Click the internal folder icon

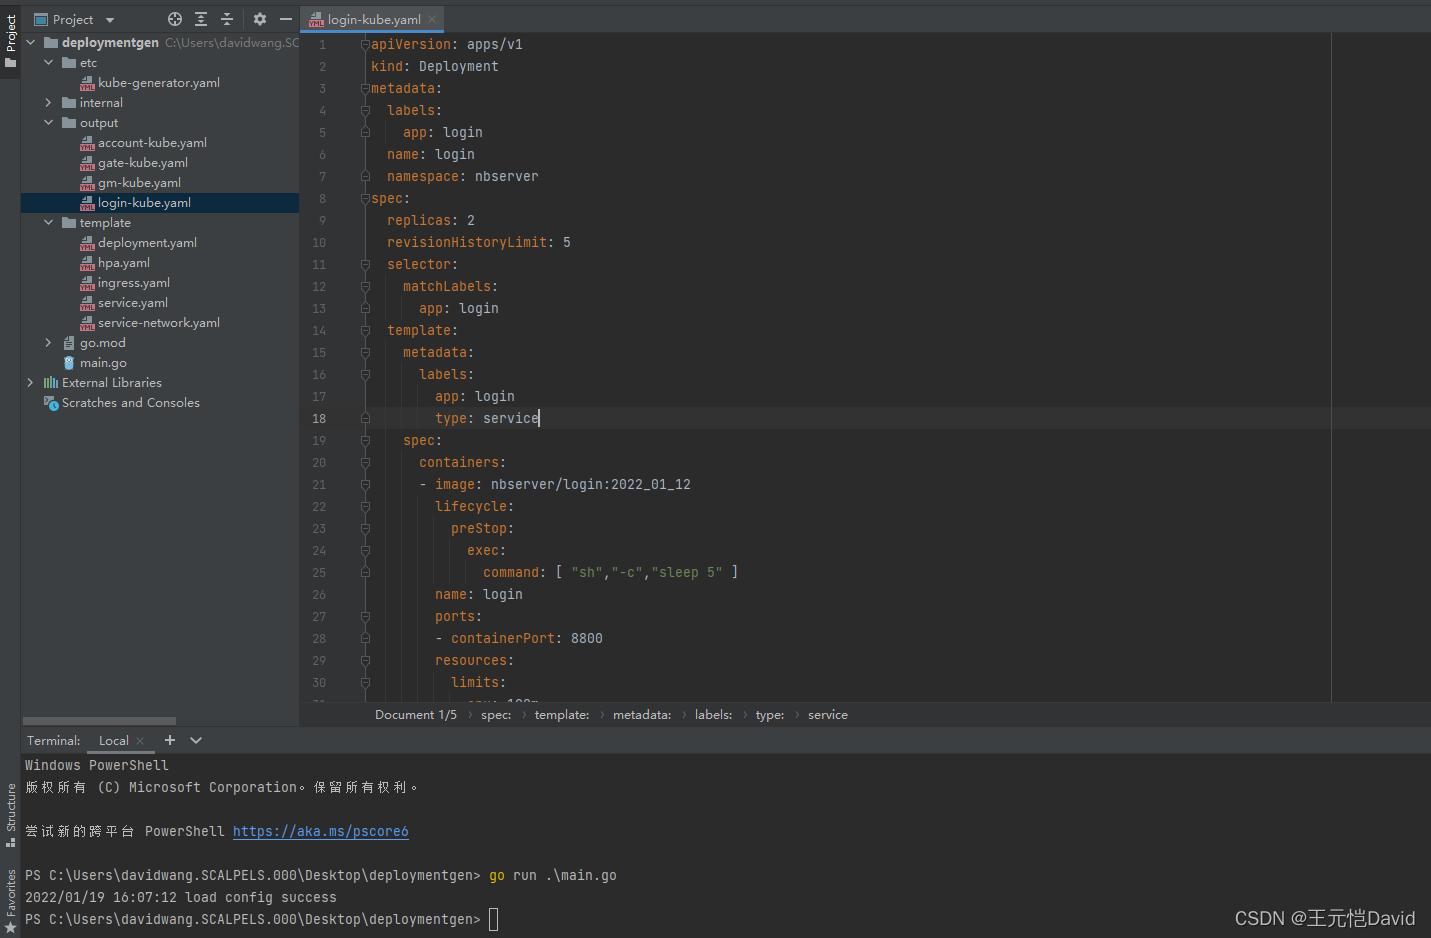(69, 103)
